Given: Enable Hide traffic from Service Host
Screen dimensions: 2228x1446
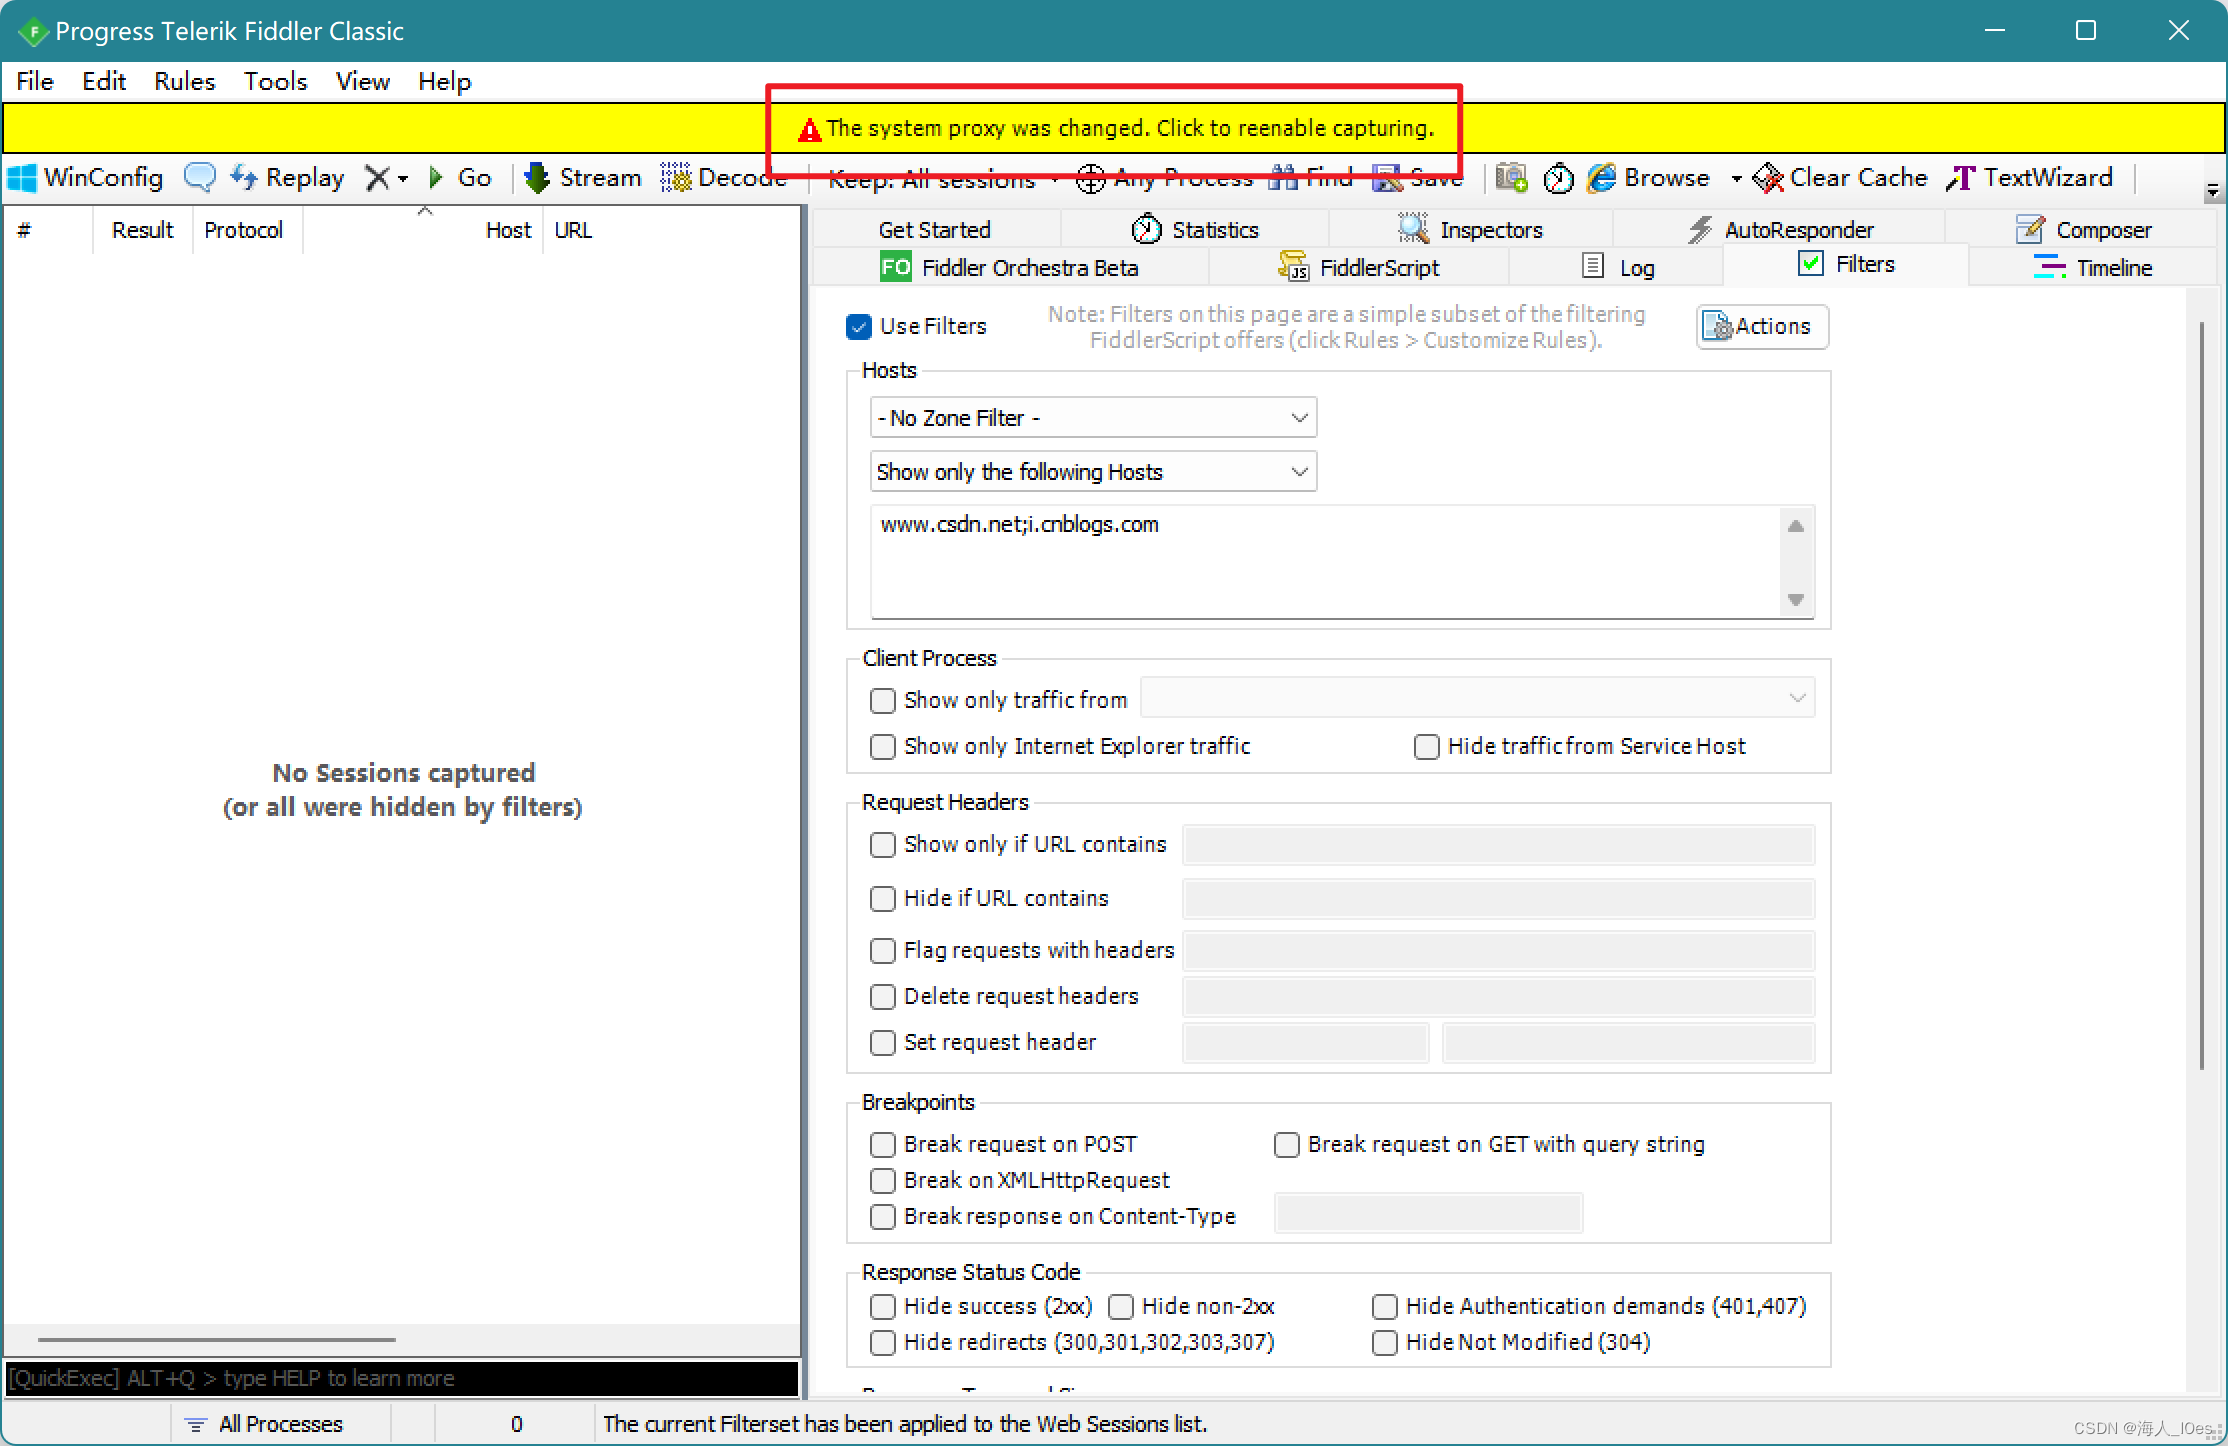Looking at the screenshot, I should tap(1426, 747).
